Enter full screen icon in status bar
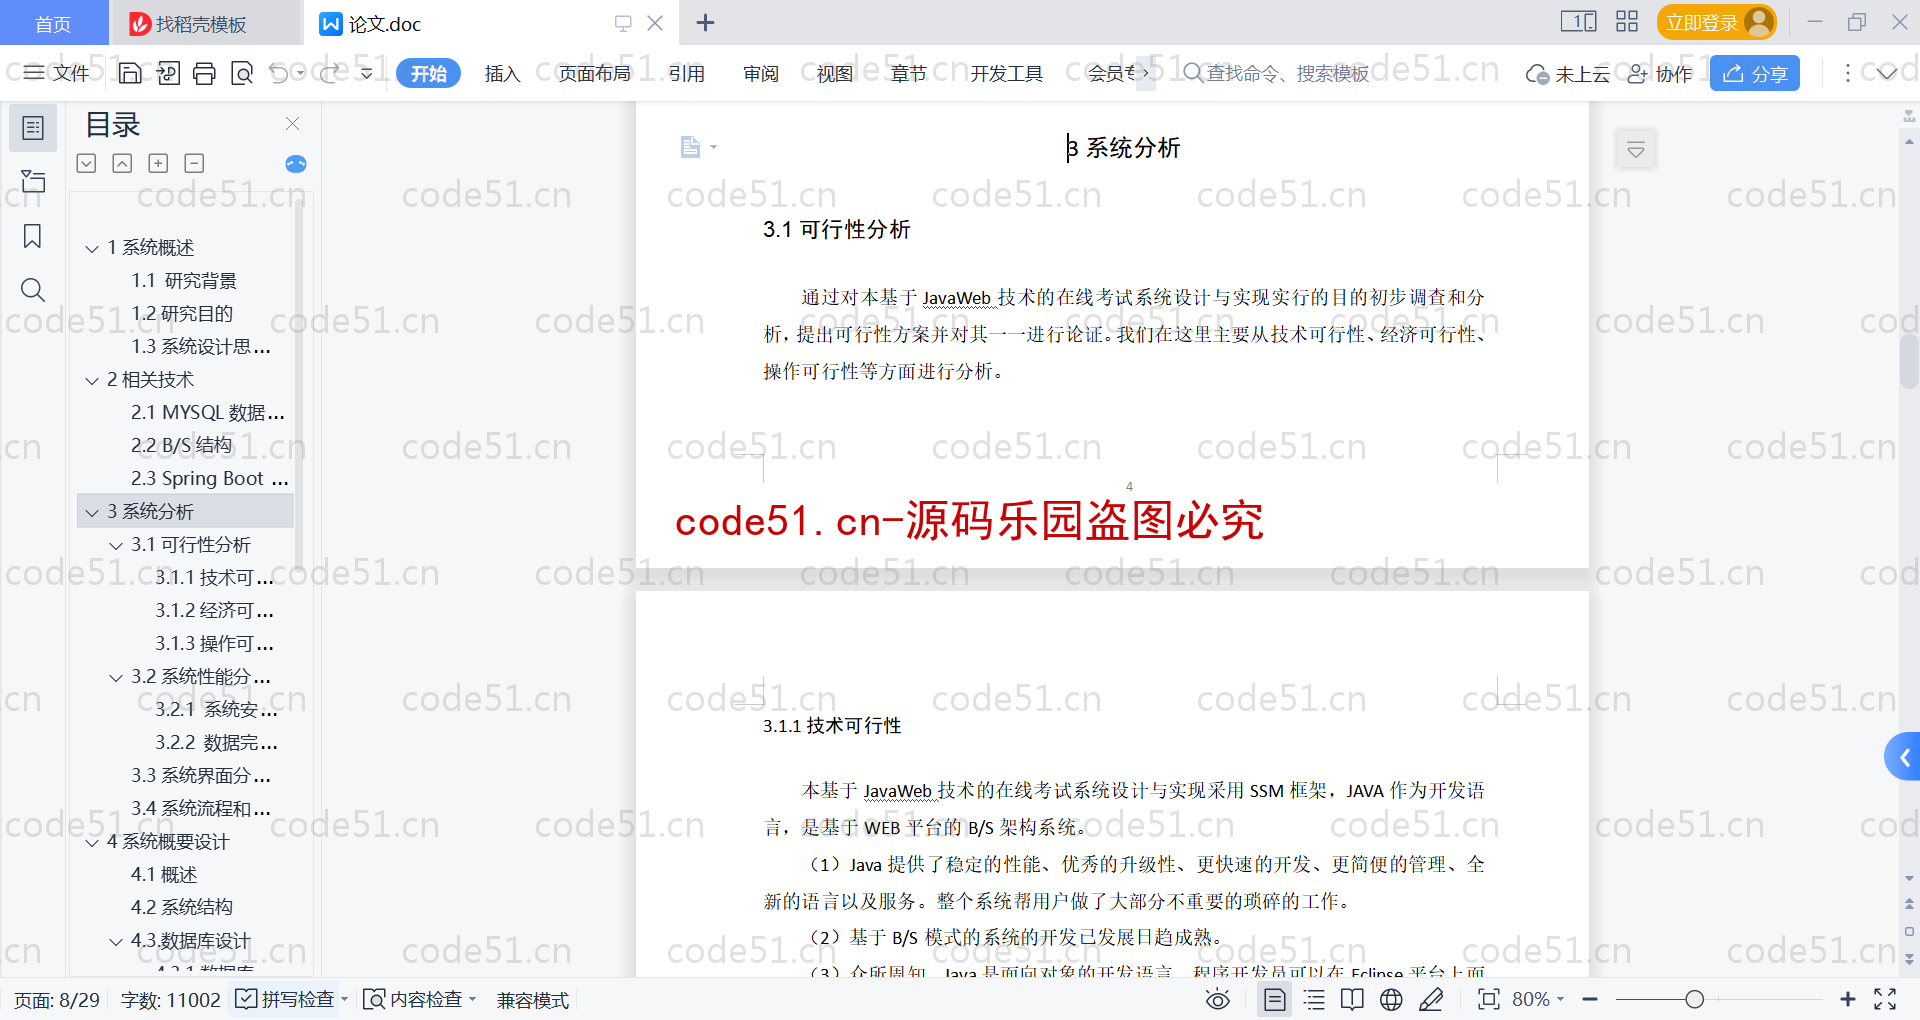Image resolution: width=1920 pixels, height=1020 pixels. point(1885,999)
